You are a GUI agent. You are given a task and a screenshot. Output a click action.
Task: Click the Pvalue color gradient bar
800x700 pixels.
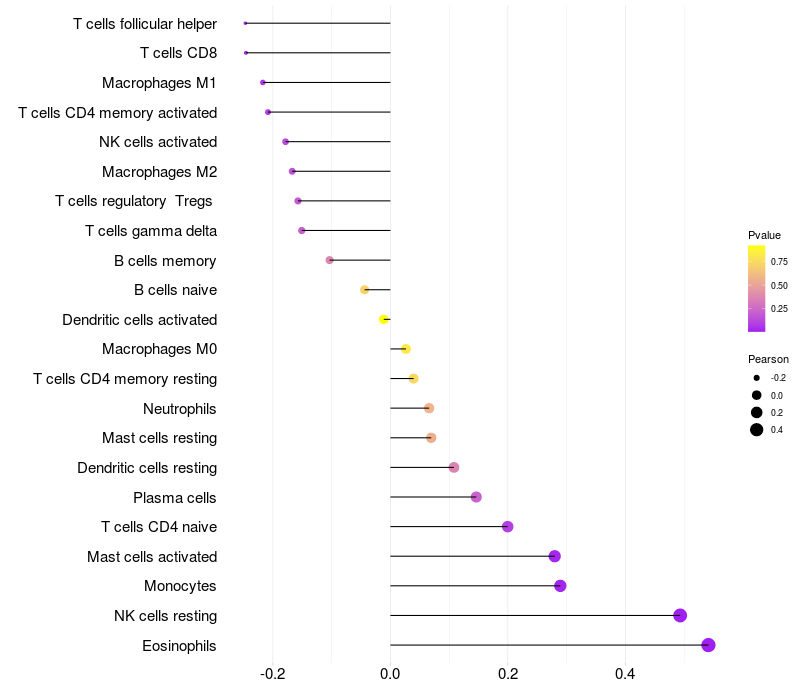pos(756,288)
